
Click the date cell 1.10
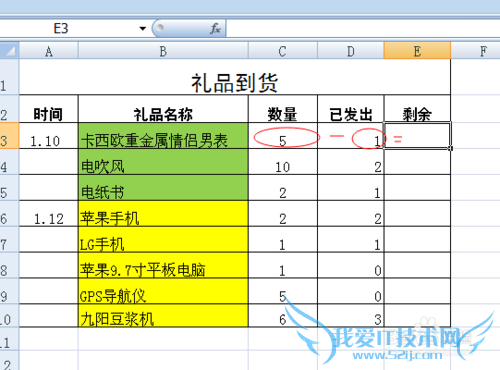(x=49, y=136)
